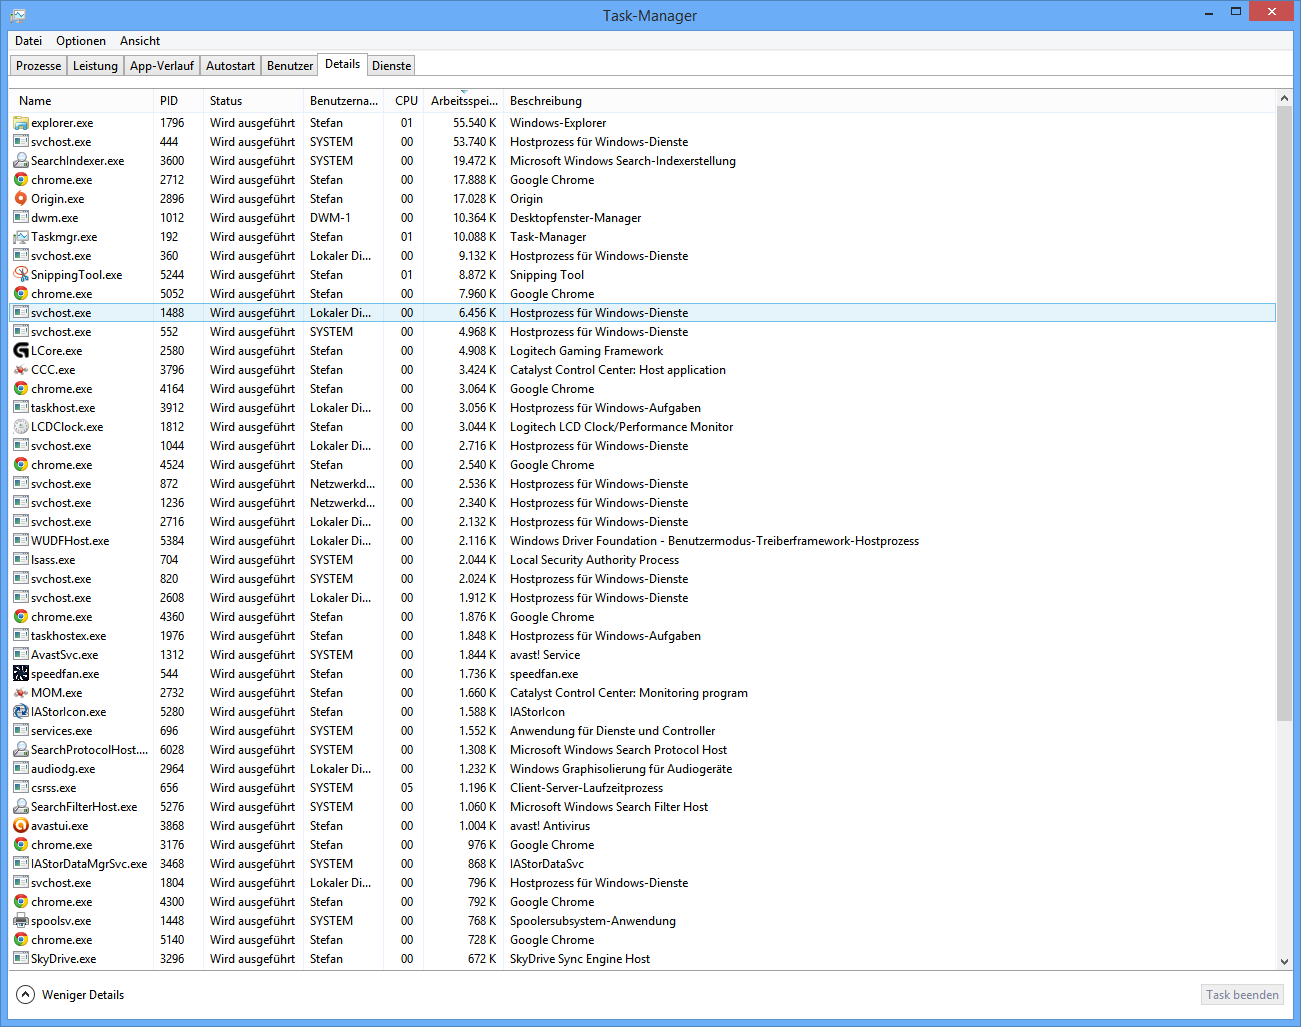Click the SkyDrive Sync Engine Host description
1301x1027 pixels.
[x=579, y=959]
